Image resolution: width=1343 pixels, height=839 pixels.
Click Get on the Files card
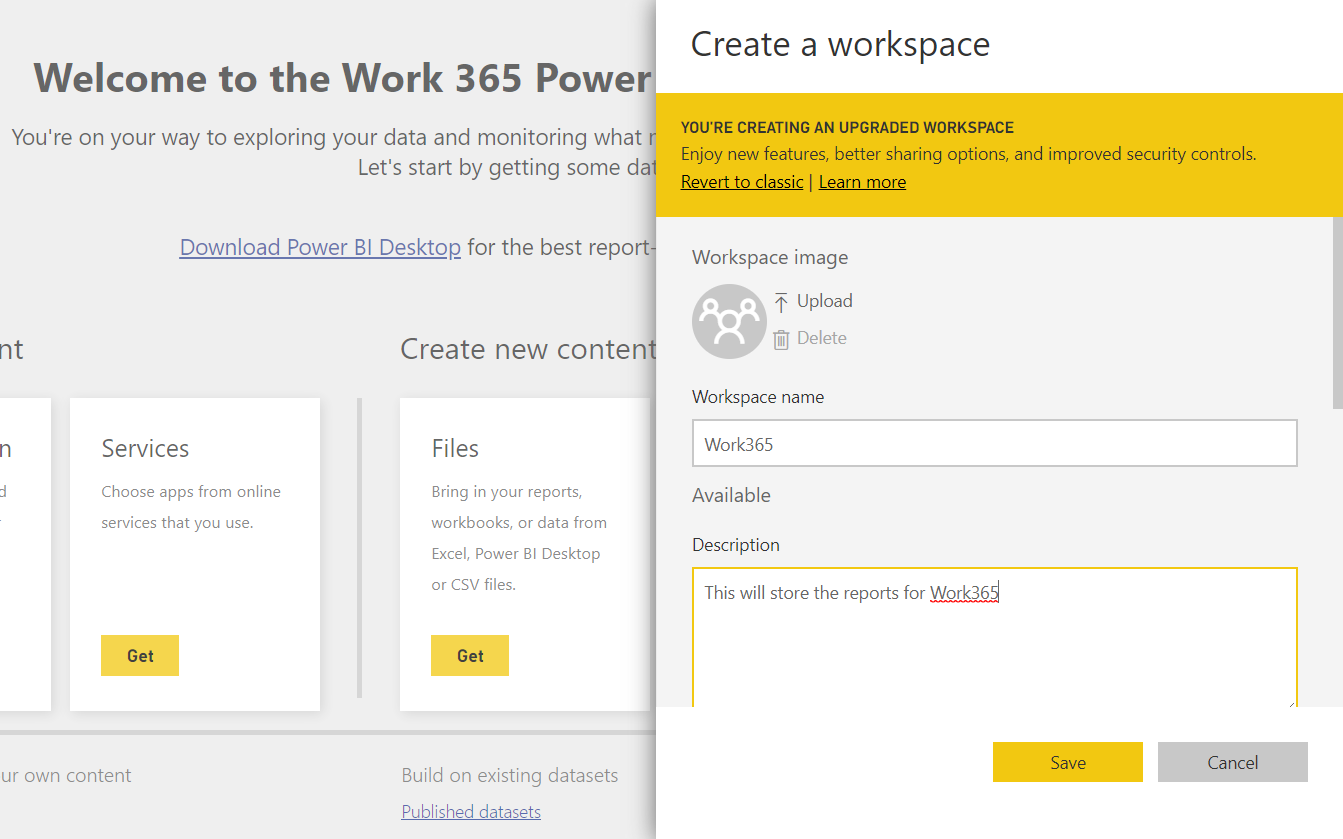[x=470, y=656]
